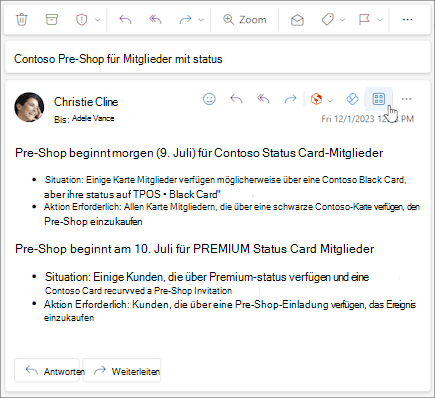Flag the message with the flag icon
The image size is (435, 398).
pyautogui.click(x=364, y=20)
